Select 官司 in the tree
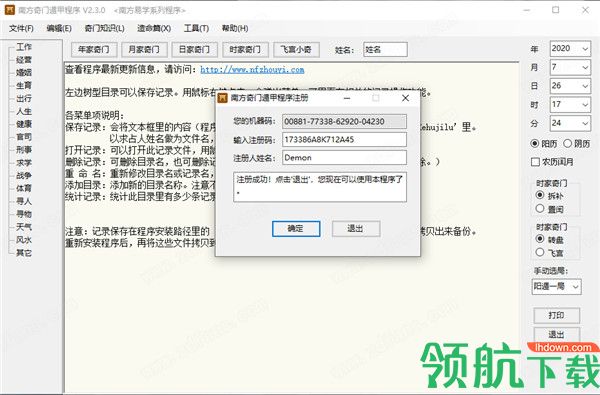Image resolution: width=600 pixels, height=395 pixels. [24, 137]
